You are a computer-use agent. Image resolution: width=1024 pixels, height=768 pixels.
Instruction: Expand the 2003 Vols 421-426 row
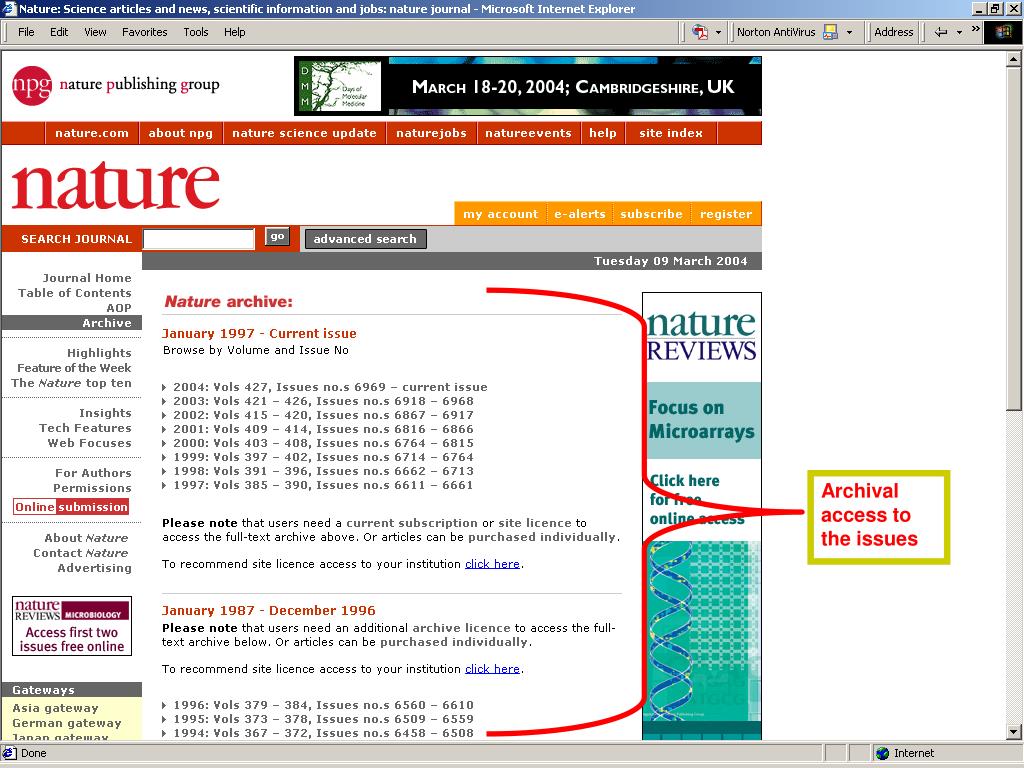(318, 402)
